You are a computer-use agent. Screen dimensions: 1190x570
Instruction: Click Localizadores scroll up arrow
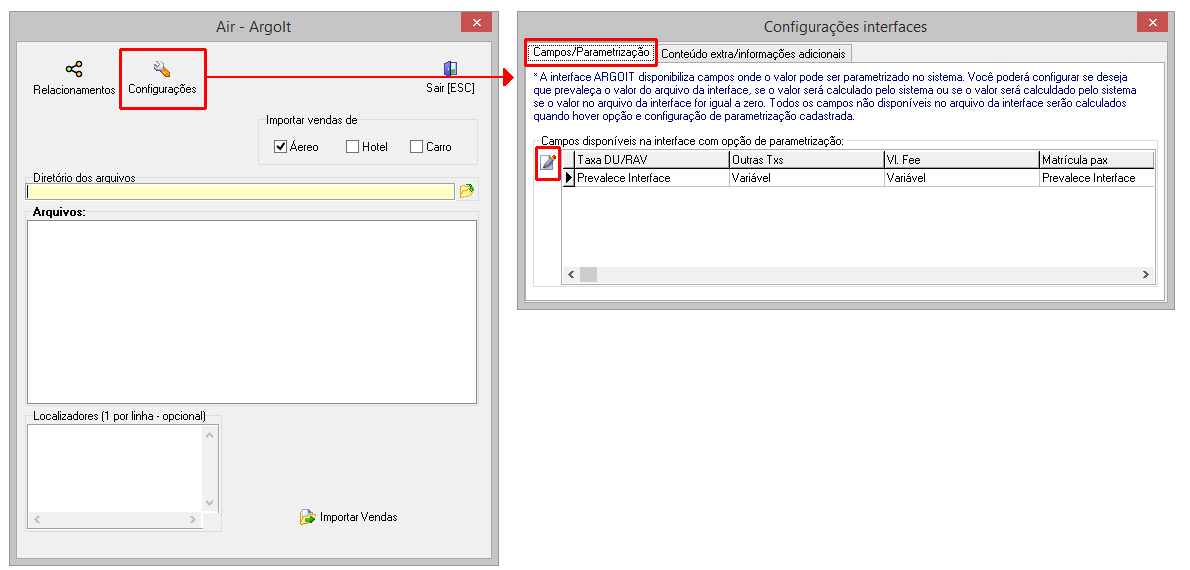(210, 435)
